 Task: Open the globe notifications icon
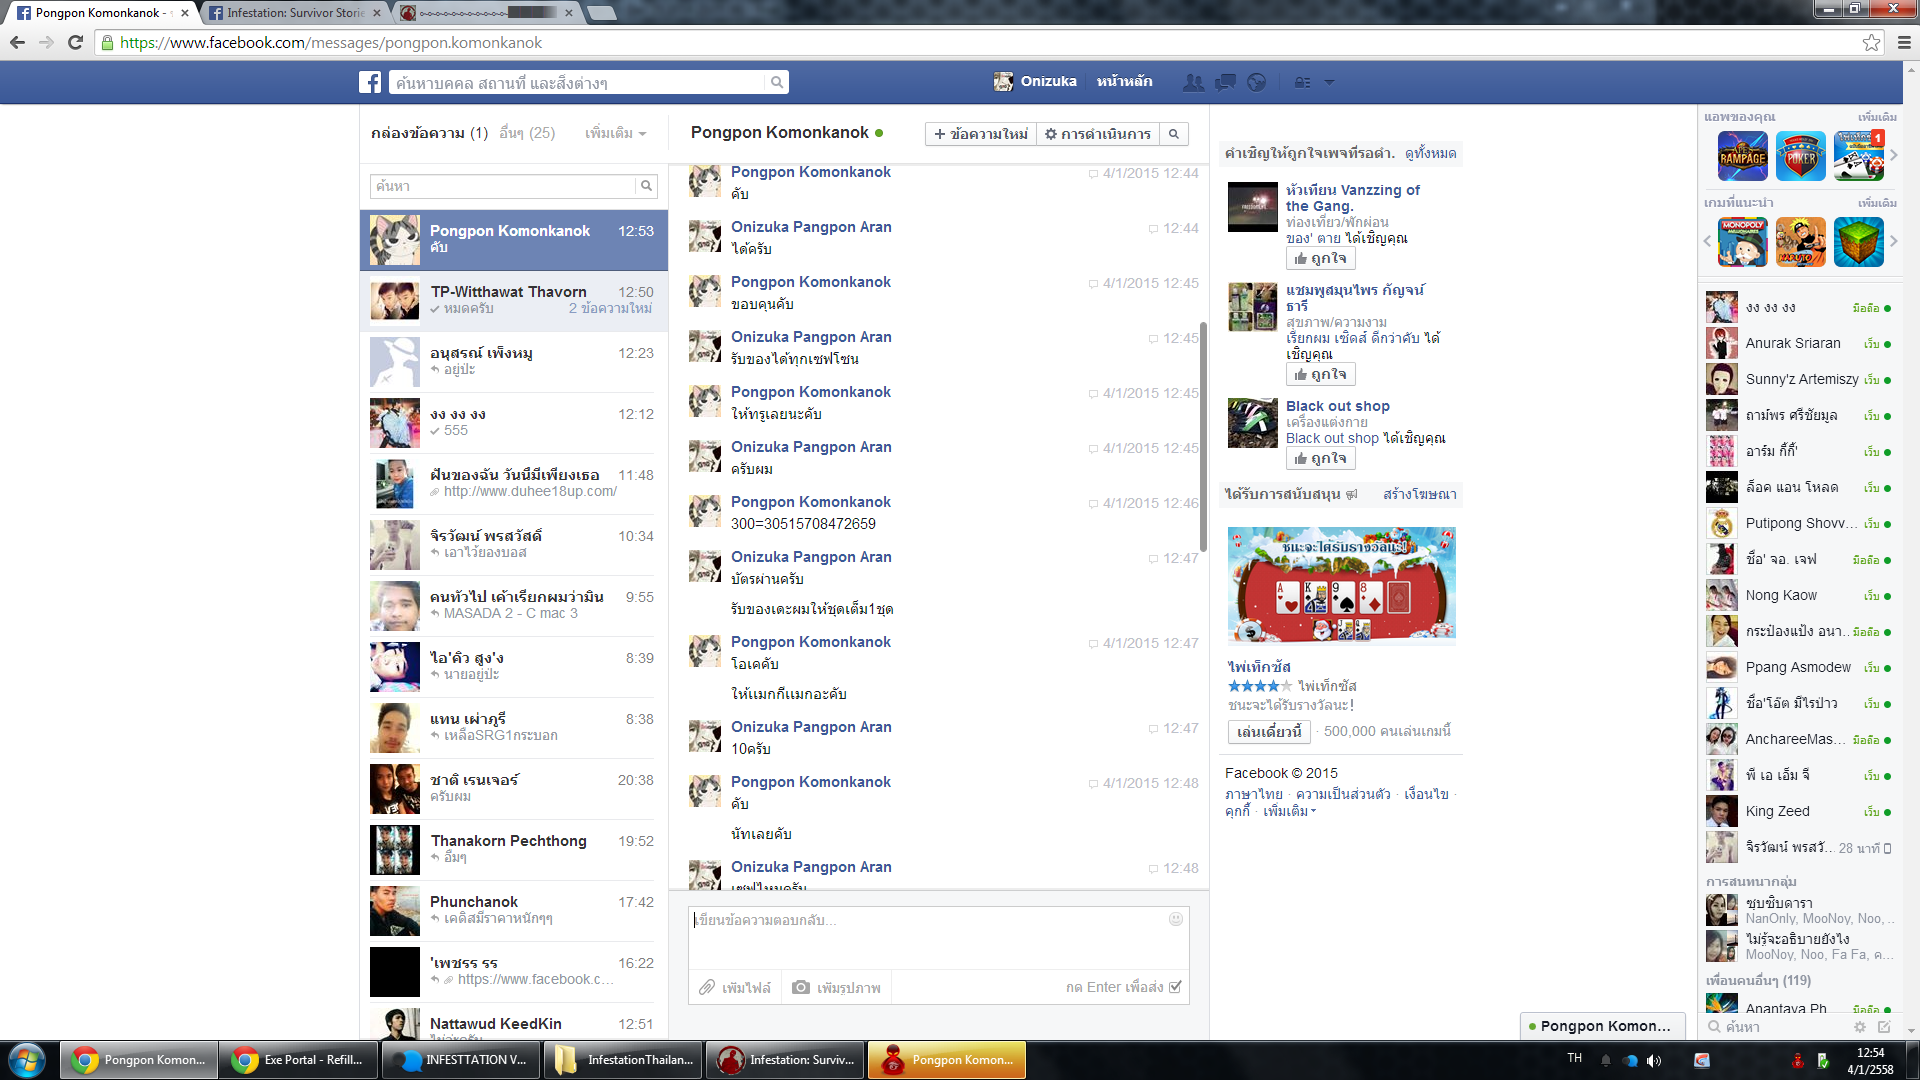click(x=1257, y=82)
